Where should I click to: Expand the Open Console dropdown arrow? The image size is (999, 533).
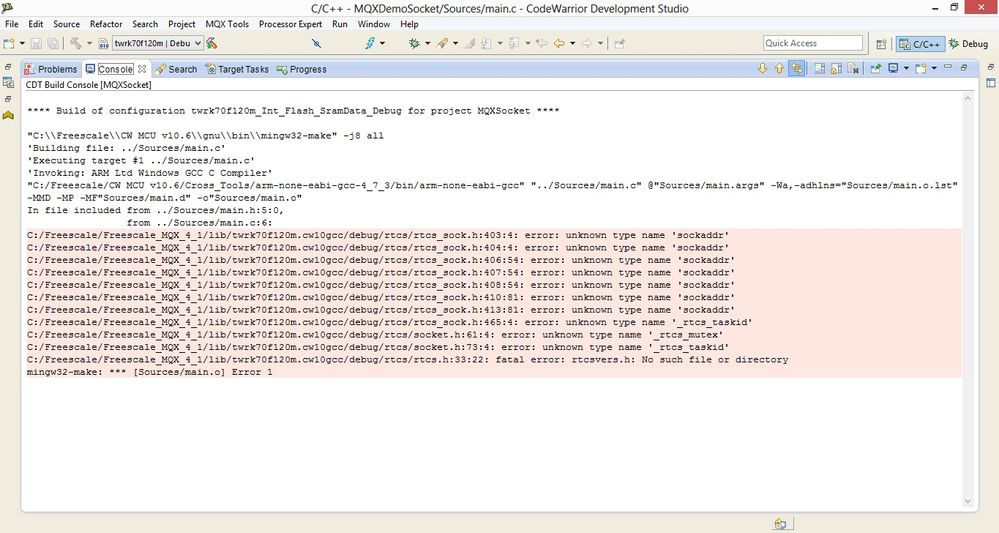point(934,68)
